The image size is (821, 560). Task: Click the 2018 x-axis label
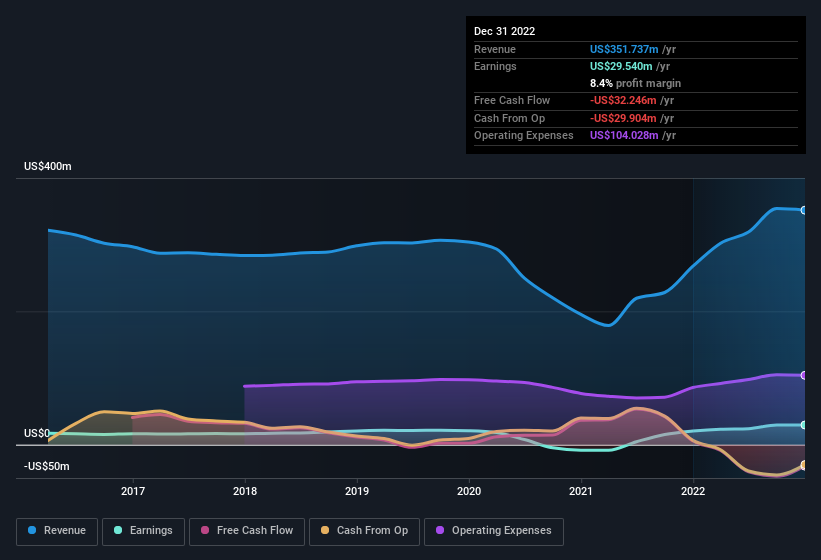[245, 491]
